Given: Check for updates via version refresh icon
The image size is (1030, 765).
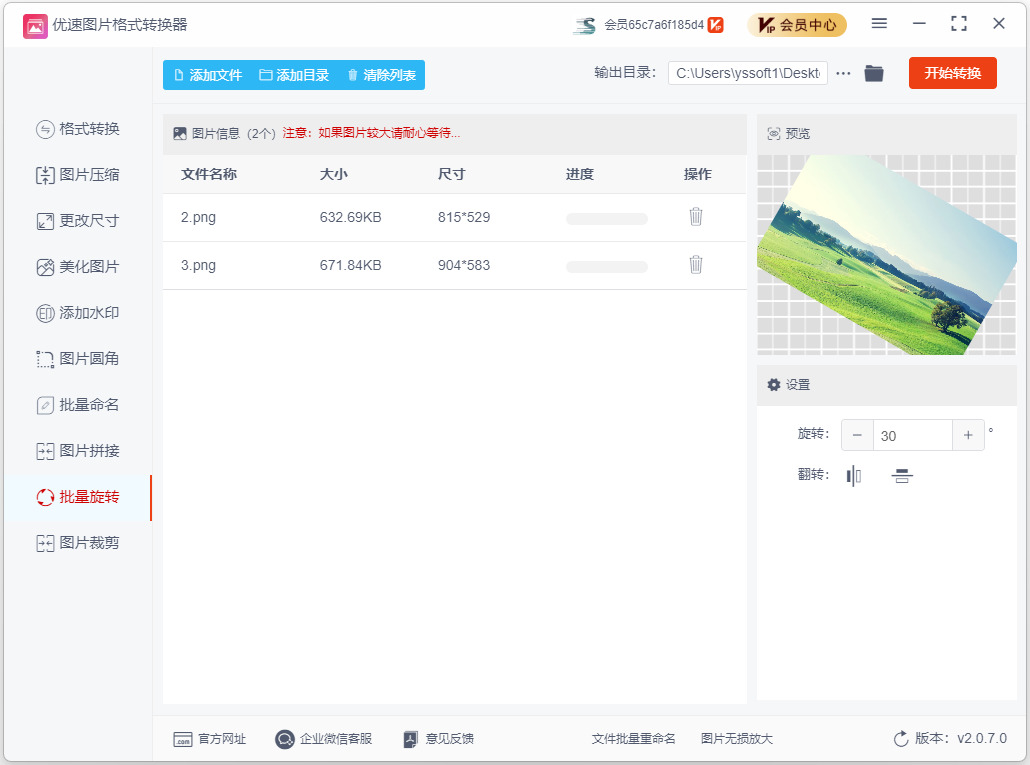Looking at the screenshot, I should tap(901, 739).
